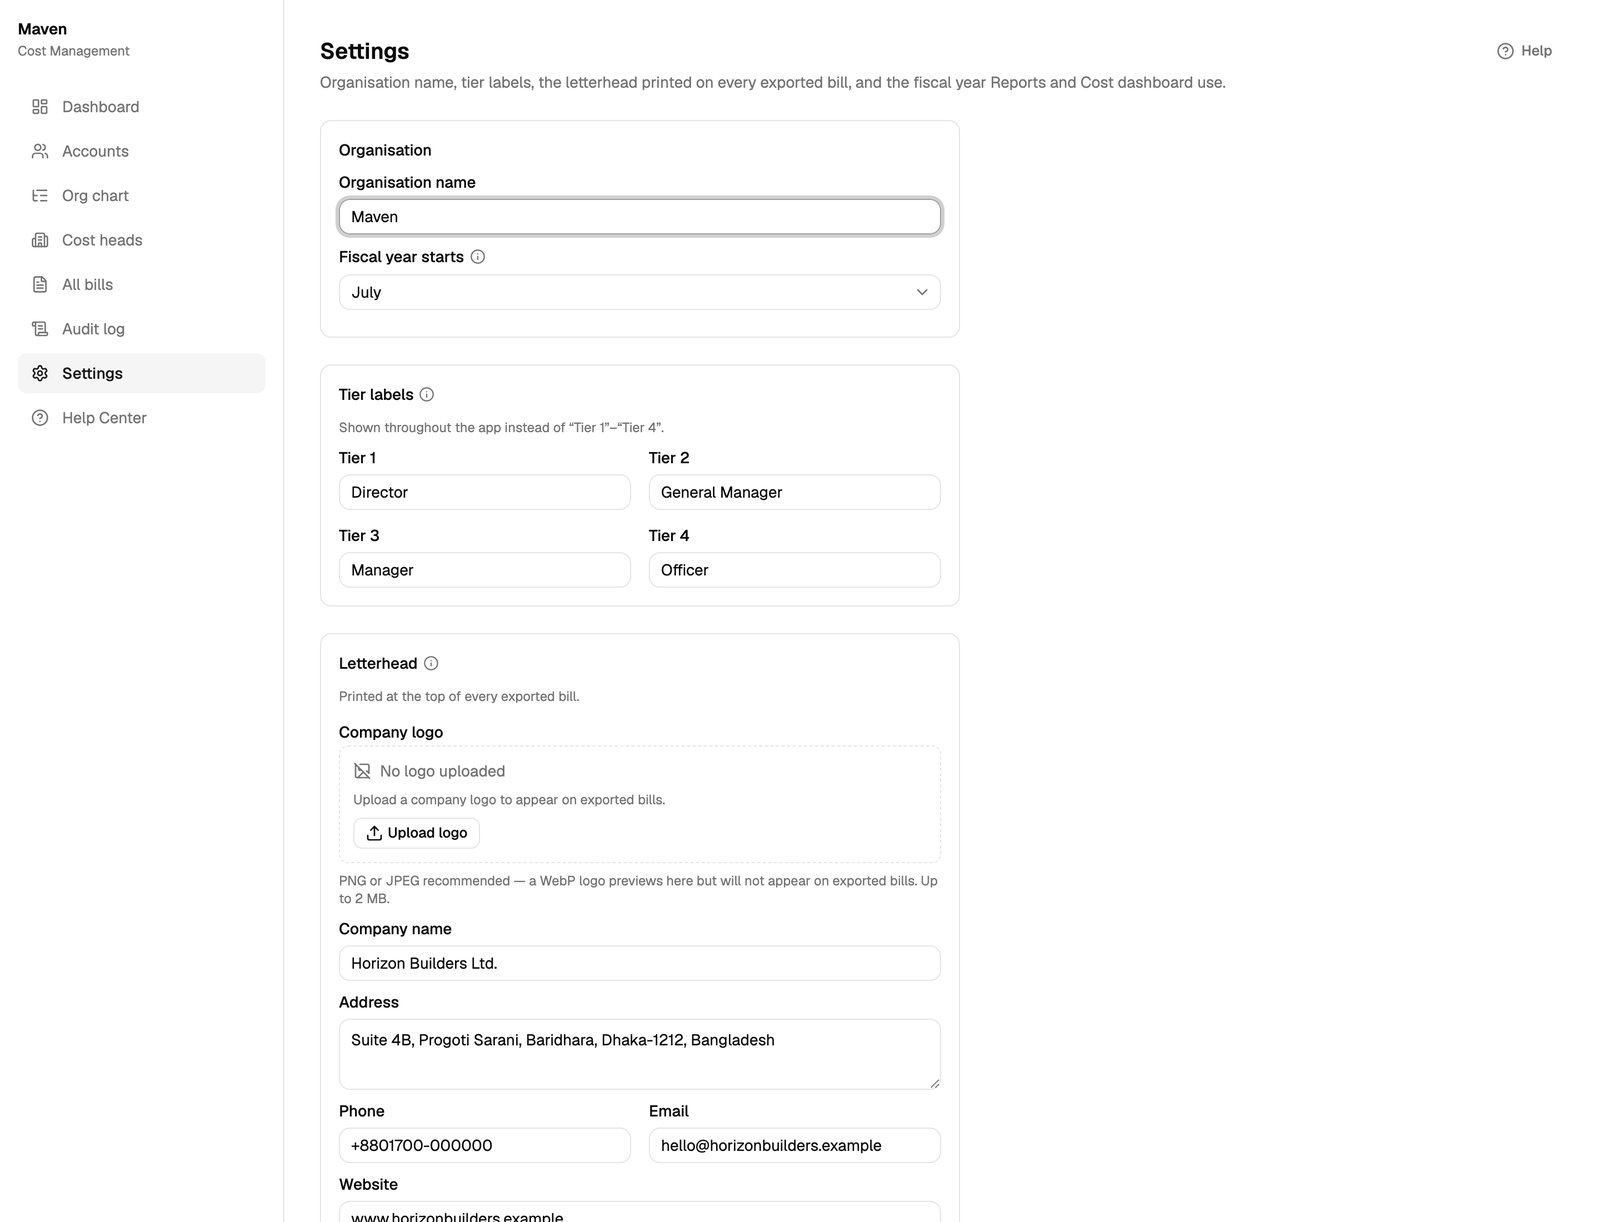Click the info icon next to Tier labels
This screenshot has height=1222, width=1600.
427,395
